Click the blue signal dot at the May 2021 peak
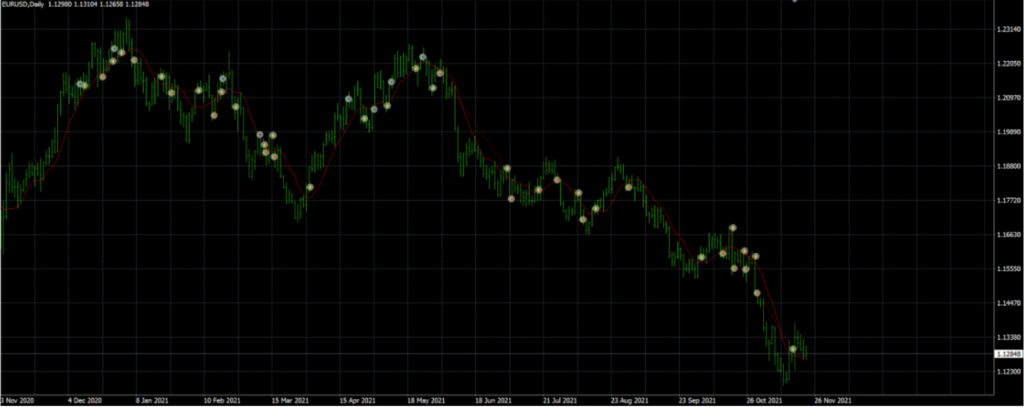 coord(423,57)
